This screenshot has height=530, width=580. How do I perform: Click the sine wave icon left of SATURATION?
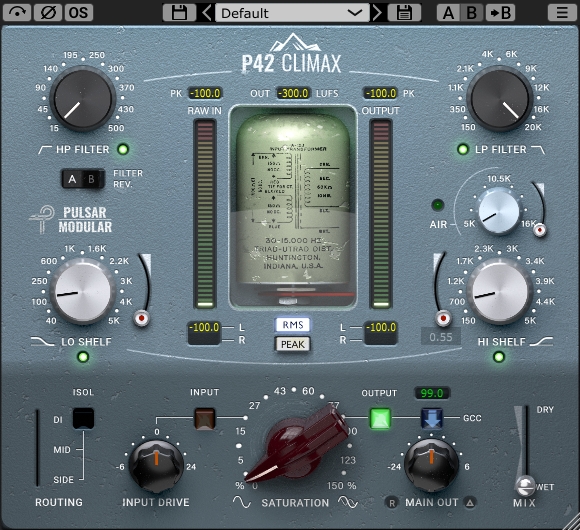point(242,502)
